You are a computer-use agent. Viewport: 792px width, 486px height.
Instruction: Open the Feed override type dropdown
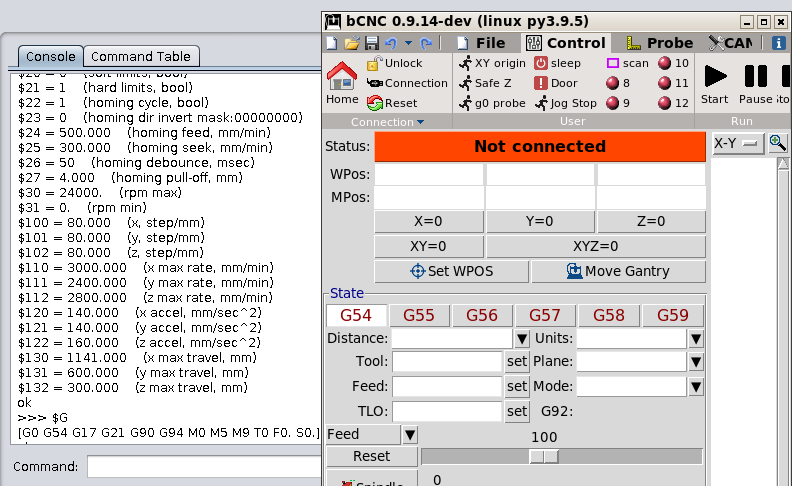pos(410,434)
